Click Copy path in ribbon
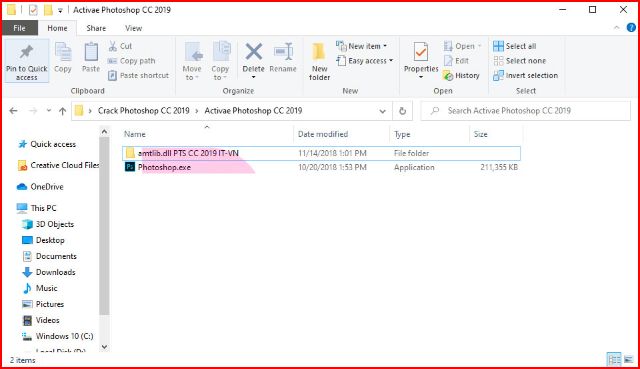The width and height of the screenshot is (640, 369). (x=131, y=61)
